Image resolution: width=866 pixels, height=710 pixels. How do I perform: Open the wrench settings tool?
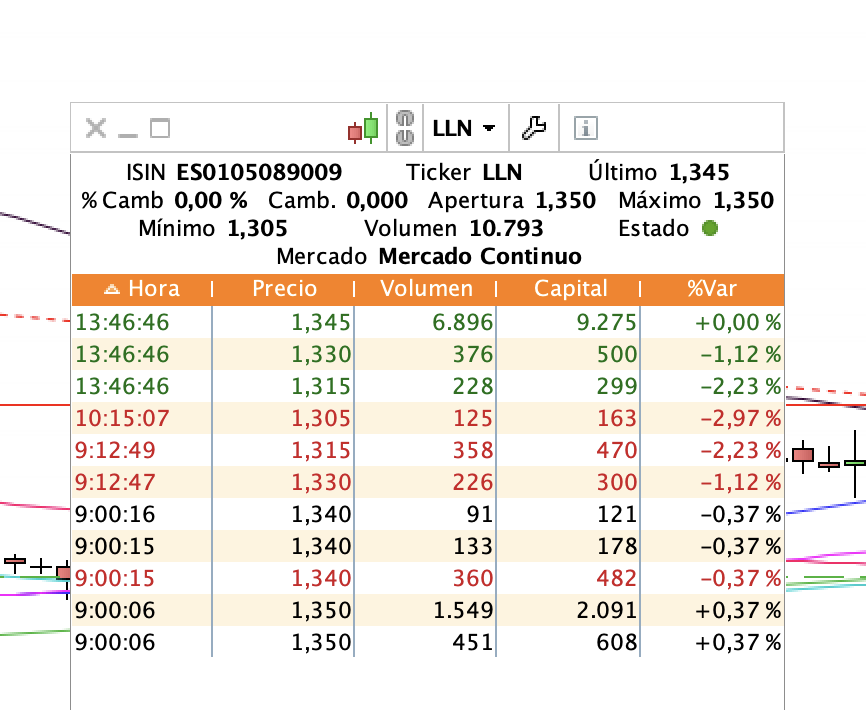pos(534,128)
